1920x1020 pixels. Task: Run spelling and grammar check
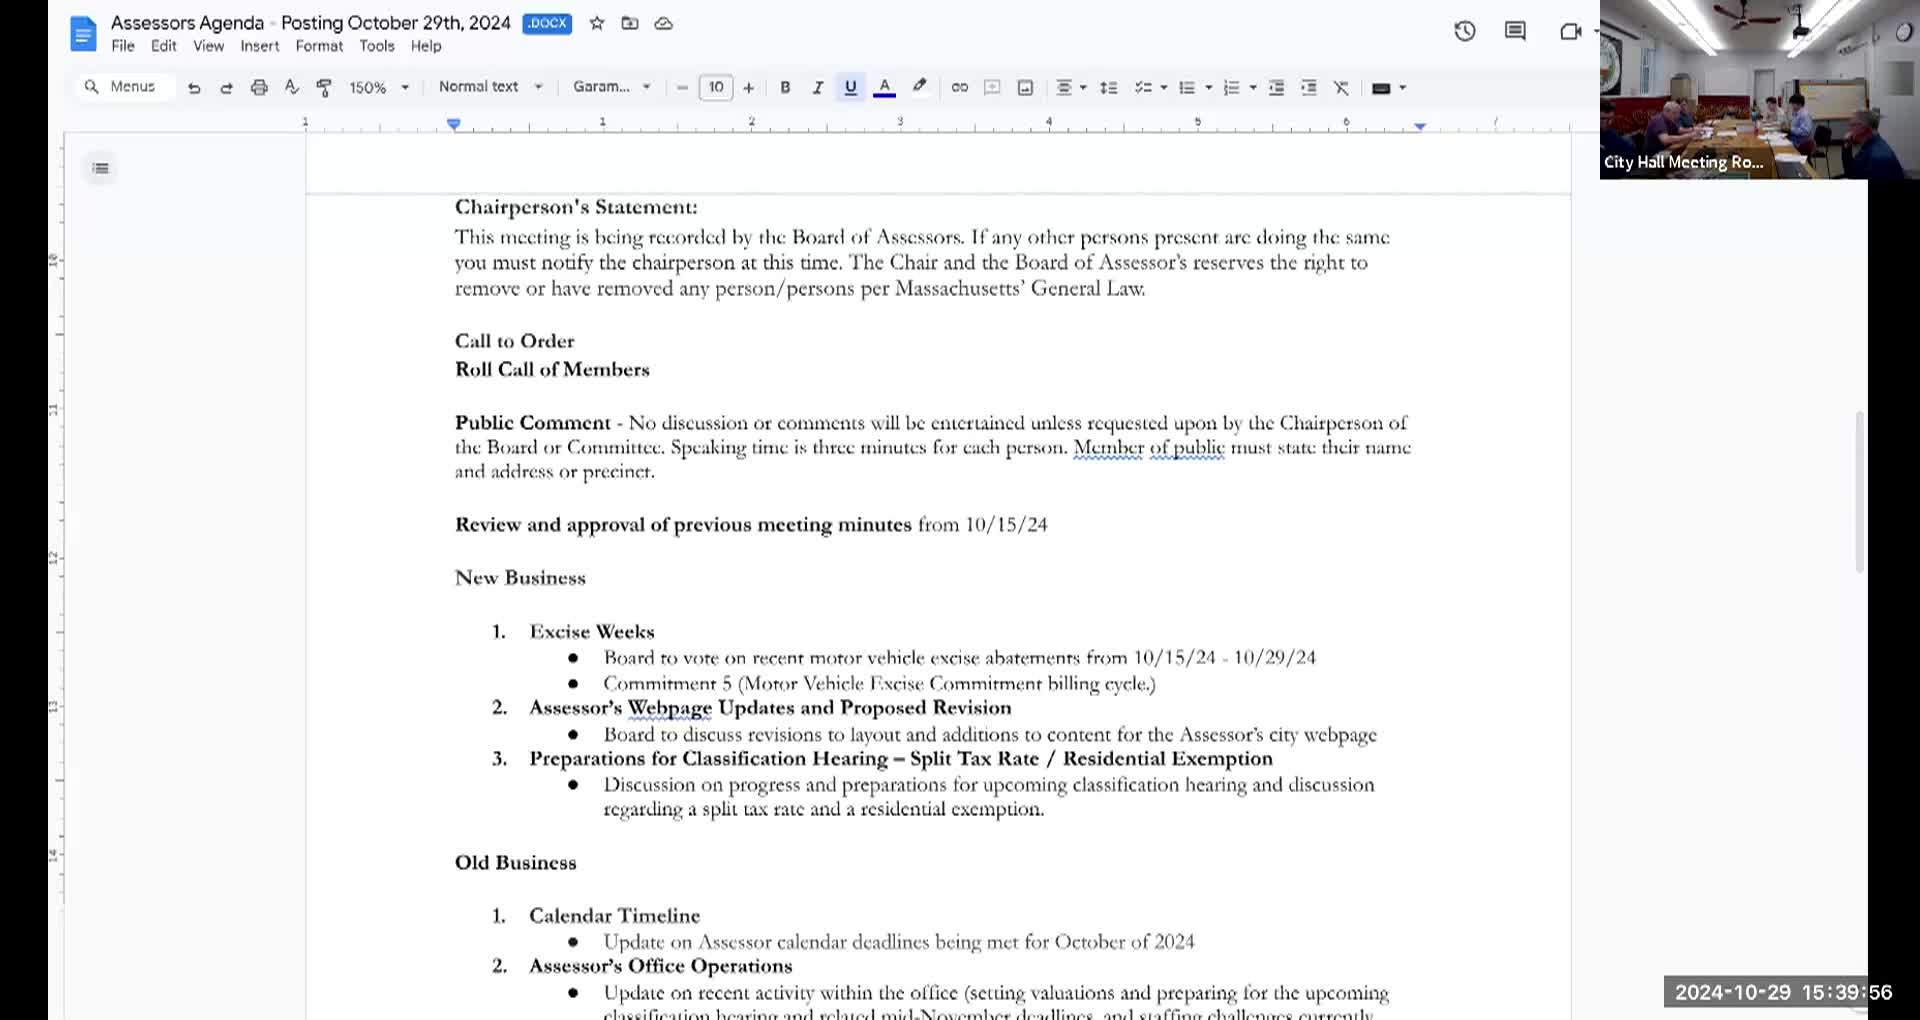pyautogui.click(x=291, y=88)
